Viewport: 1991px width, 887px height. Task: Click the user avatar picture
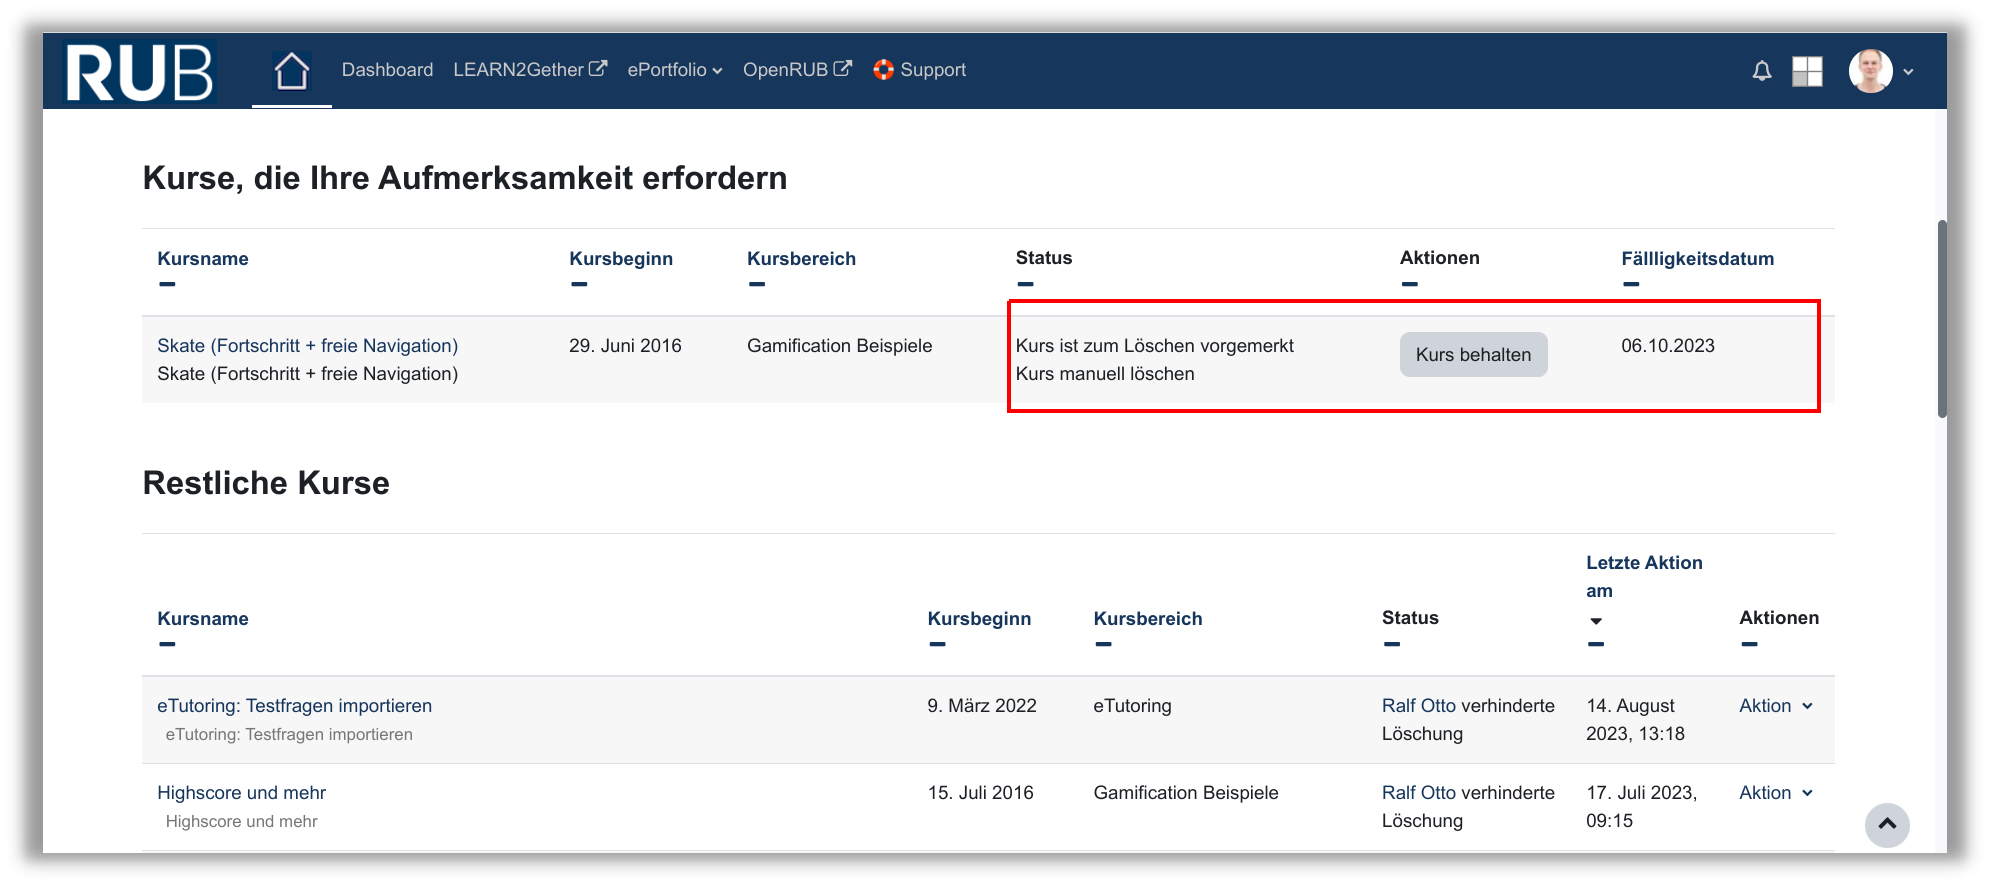pos(1870,71)
